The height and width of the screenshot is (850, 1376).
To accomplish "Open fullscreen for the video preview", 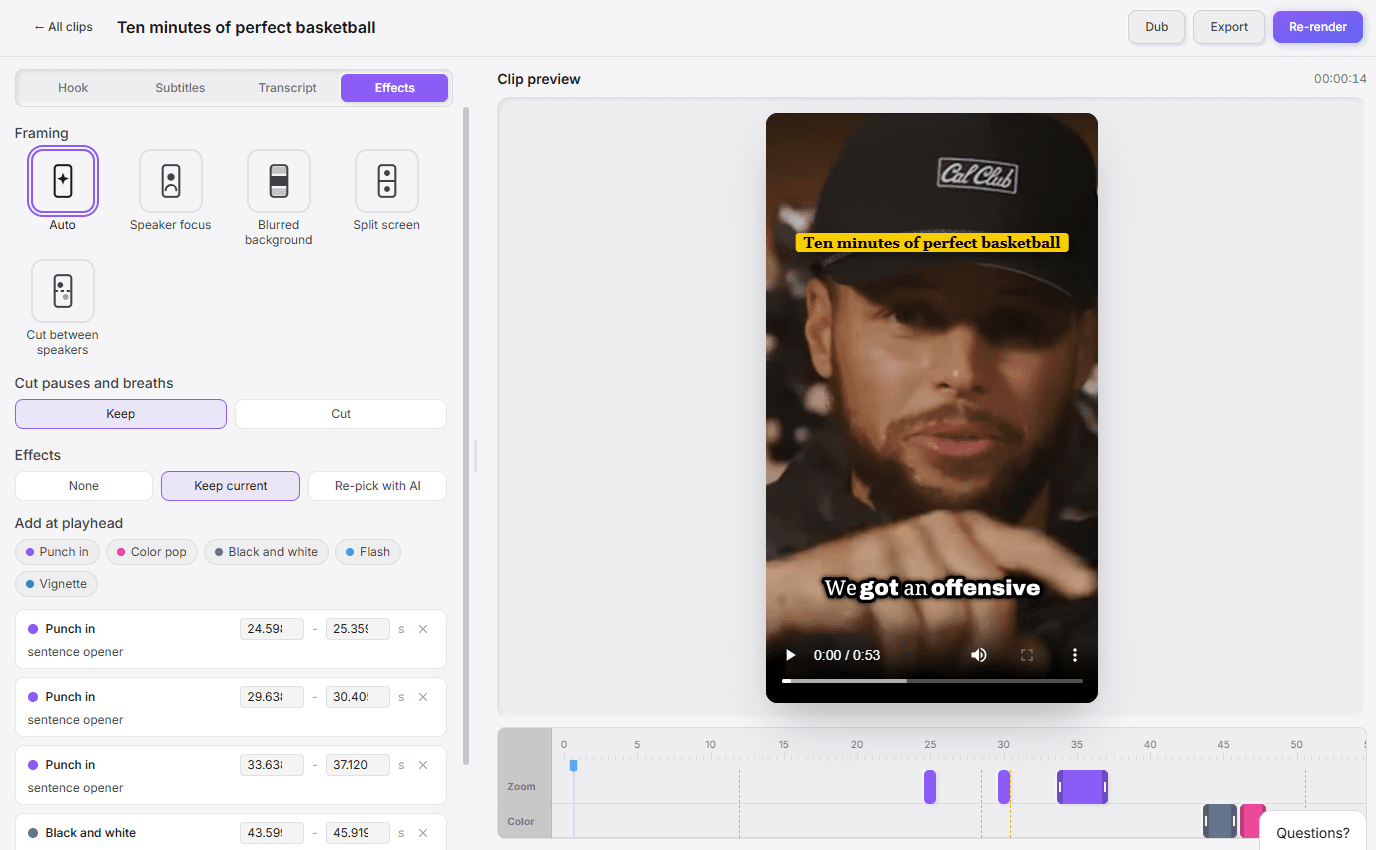I will (1026, 655).
